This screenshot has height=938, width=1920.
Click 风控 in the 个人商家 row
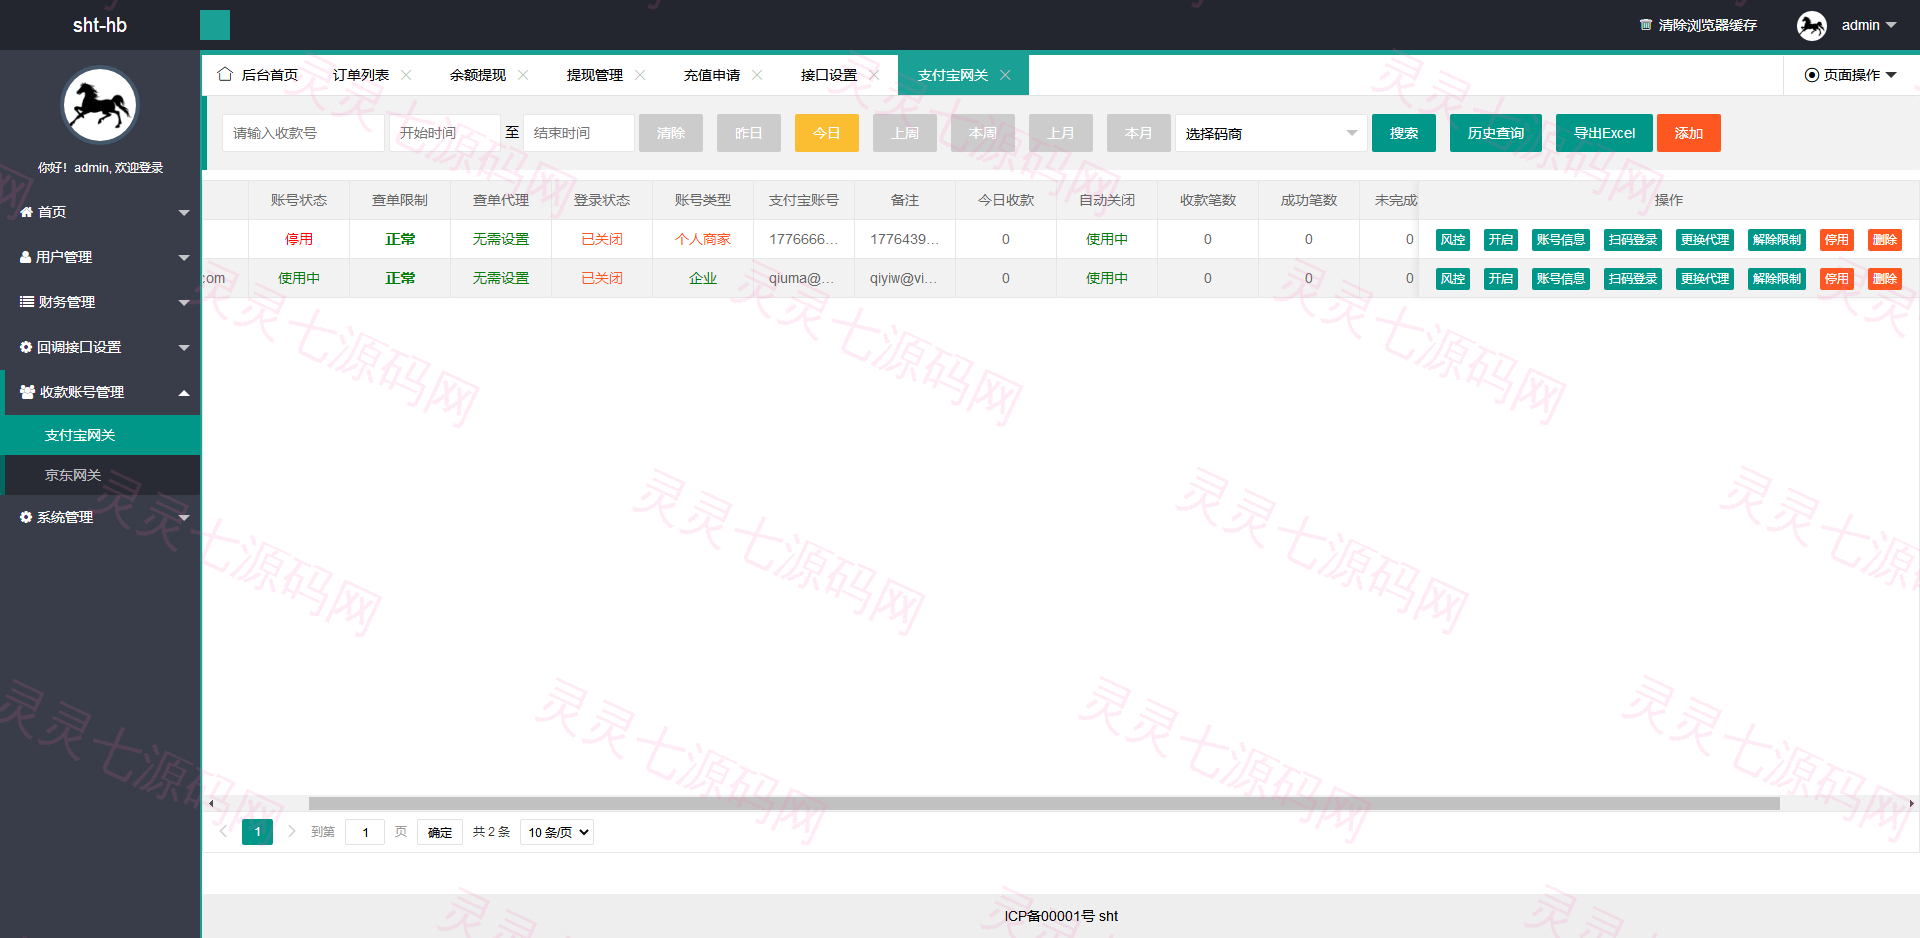1453,240
